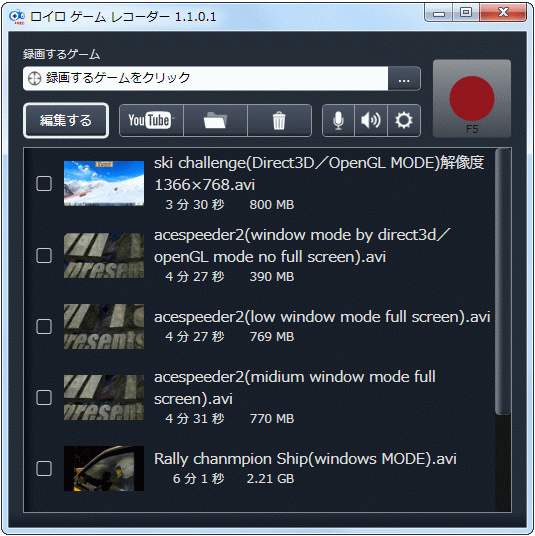Toggle the microphone recording icon

(338, 120)
